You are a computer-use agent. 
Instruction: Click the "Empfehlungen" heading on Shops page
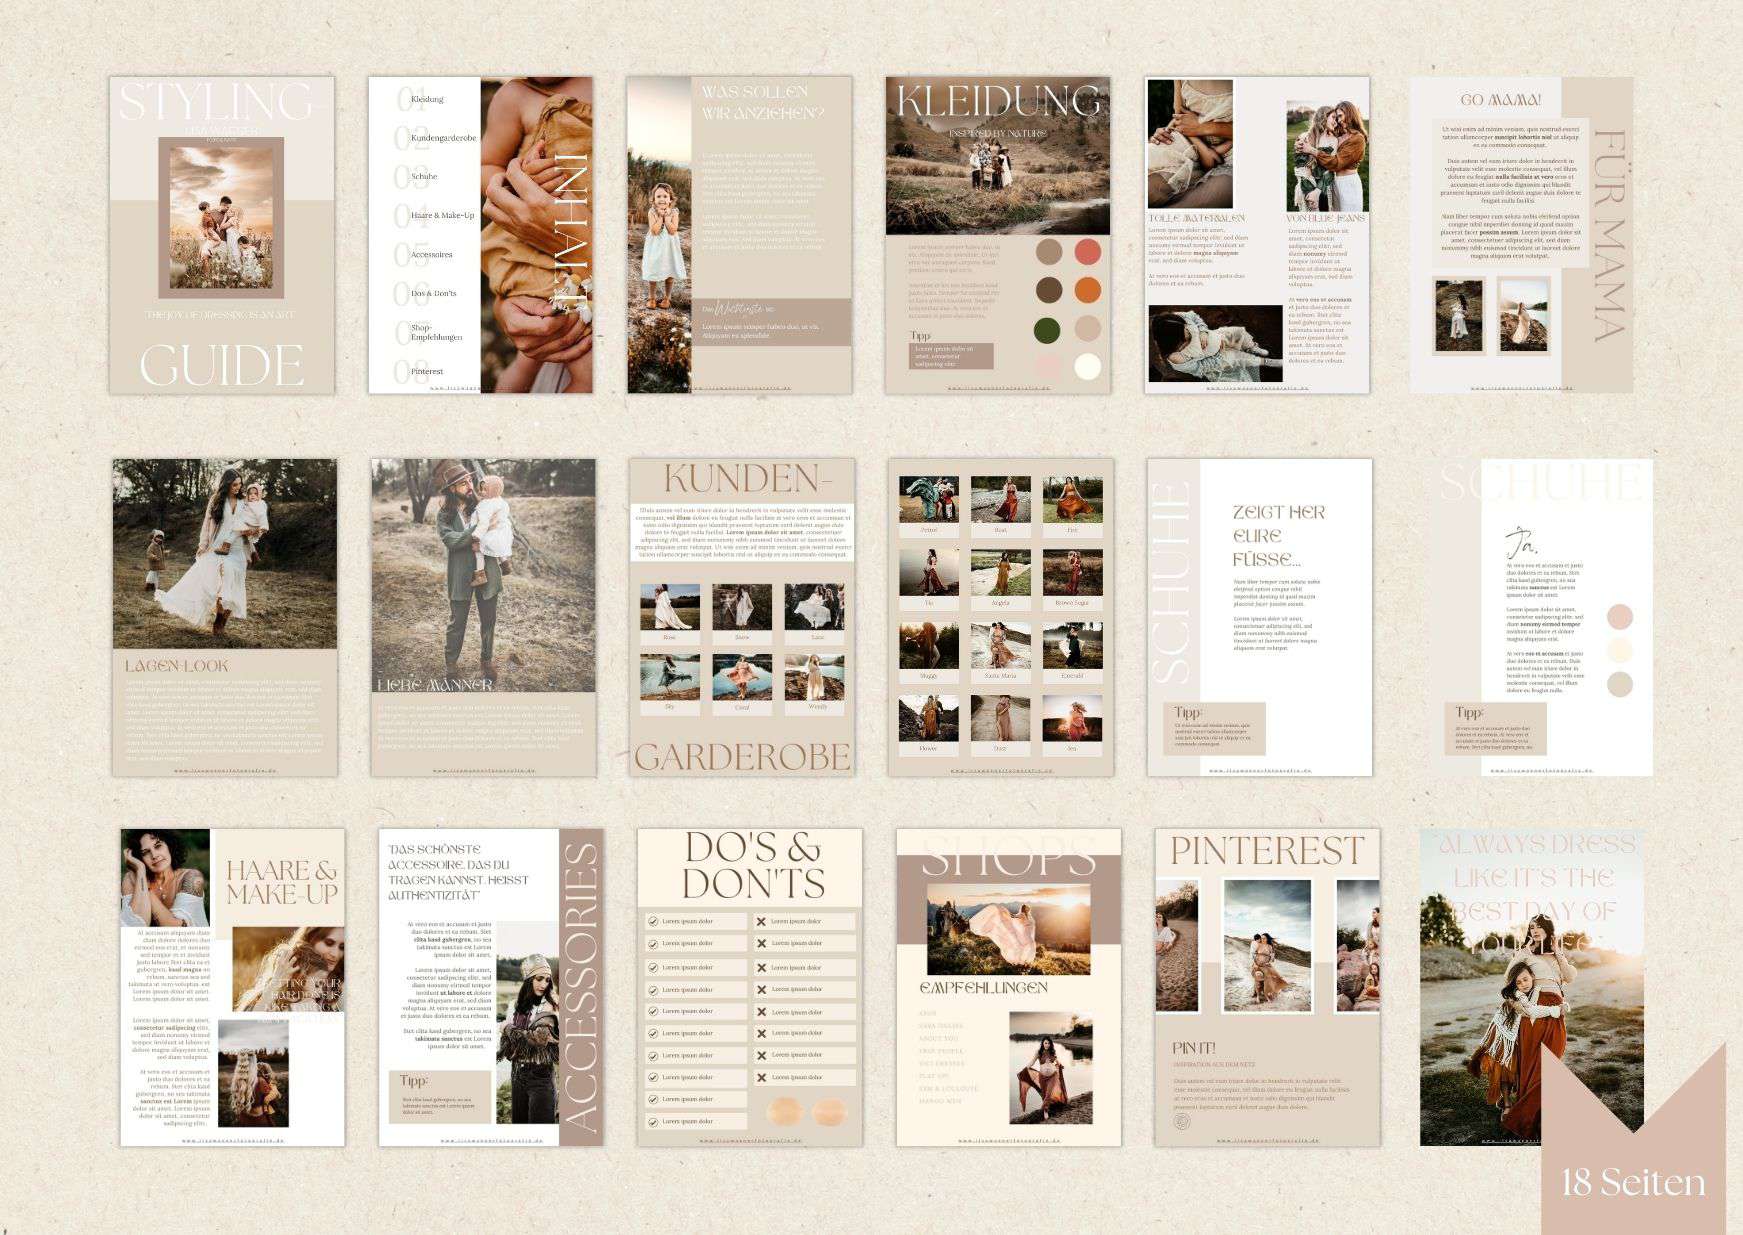point(983,988)
